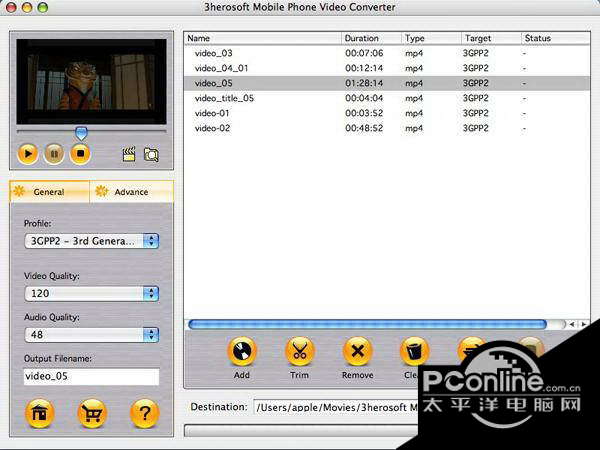
Task: Click the shopping cart purchase icon
Action: point(92,414)
